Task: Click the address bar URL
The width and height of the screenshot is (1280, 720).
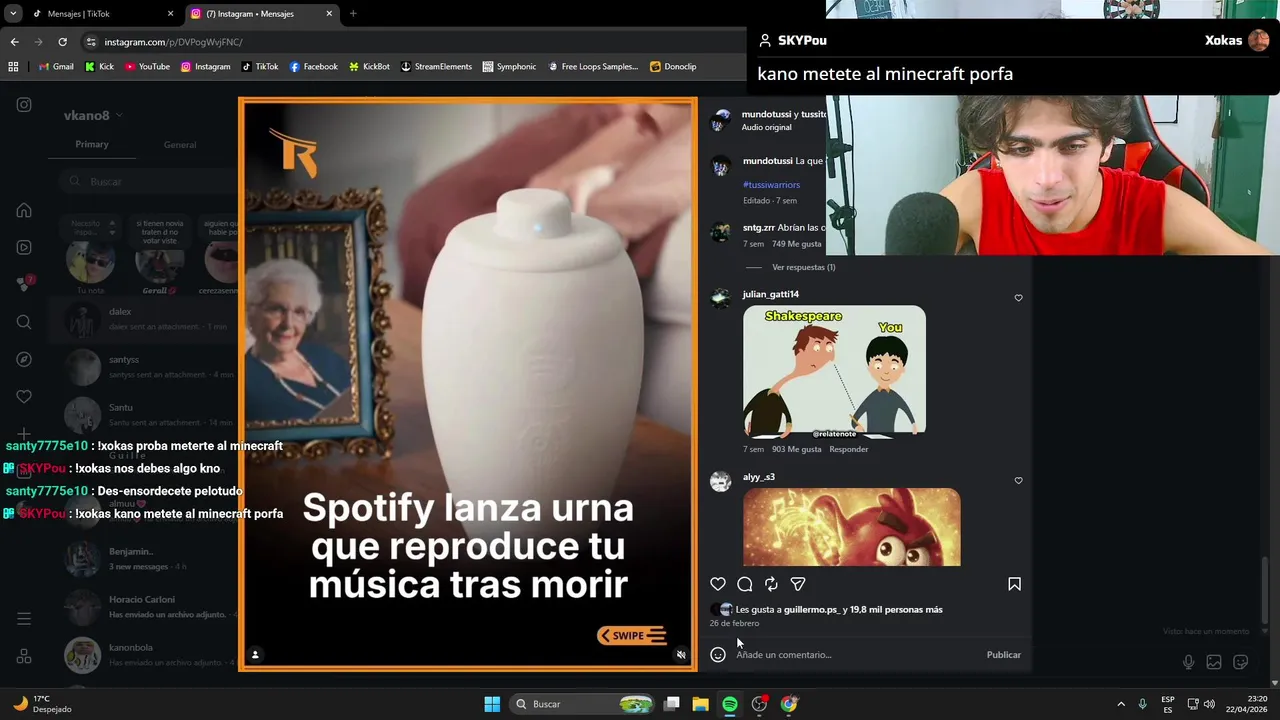Action: (173, 42)
